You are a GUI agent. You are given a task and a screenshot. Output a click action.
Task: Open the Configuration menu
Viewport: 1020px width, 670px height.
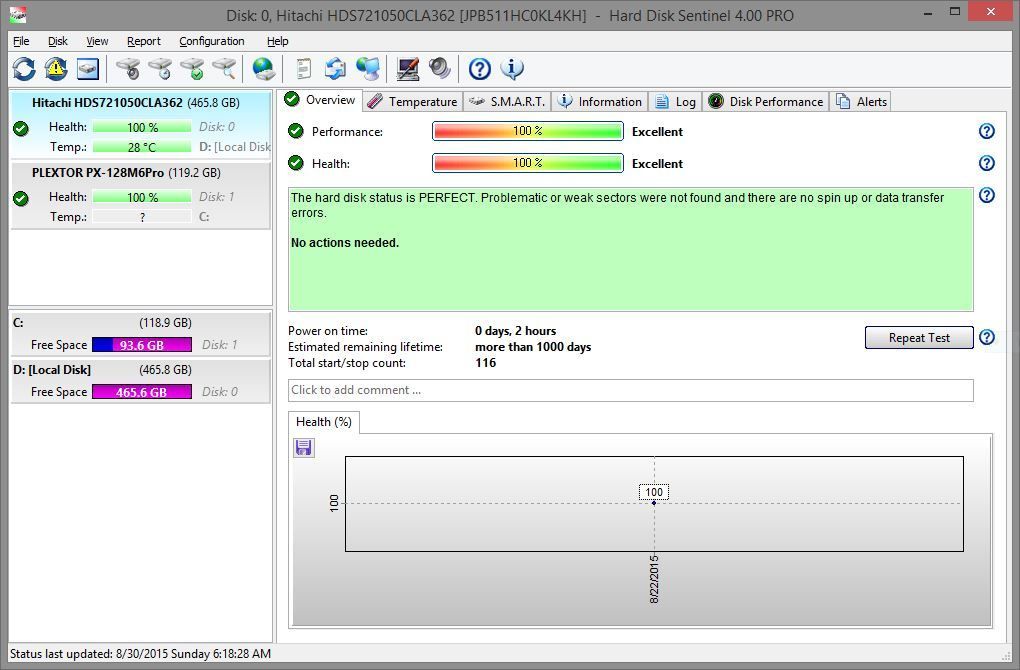tap(211, 41)
